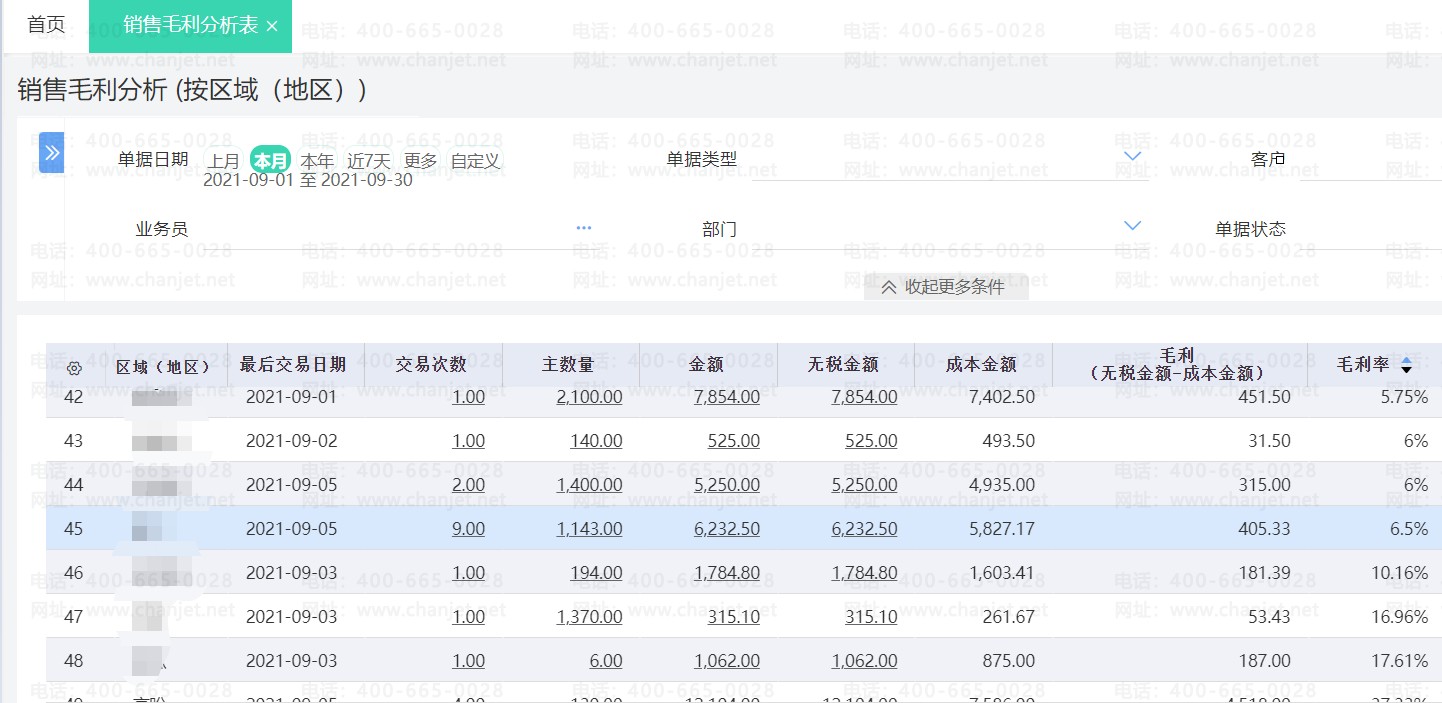Viewport: 1442px width, 703px height.
Task: Click date range 2021-09-01 至 2021-09-30
Action: click(x=308, y=181)
